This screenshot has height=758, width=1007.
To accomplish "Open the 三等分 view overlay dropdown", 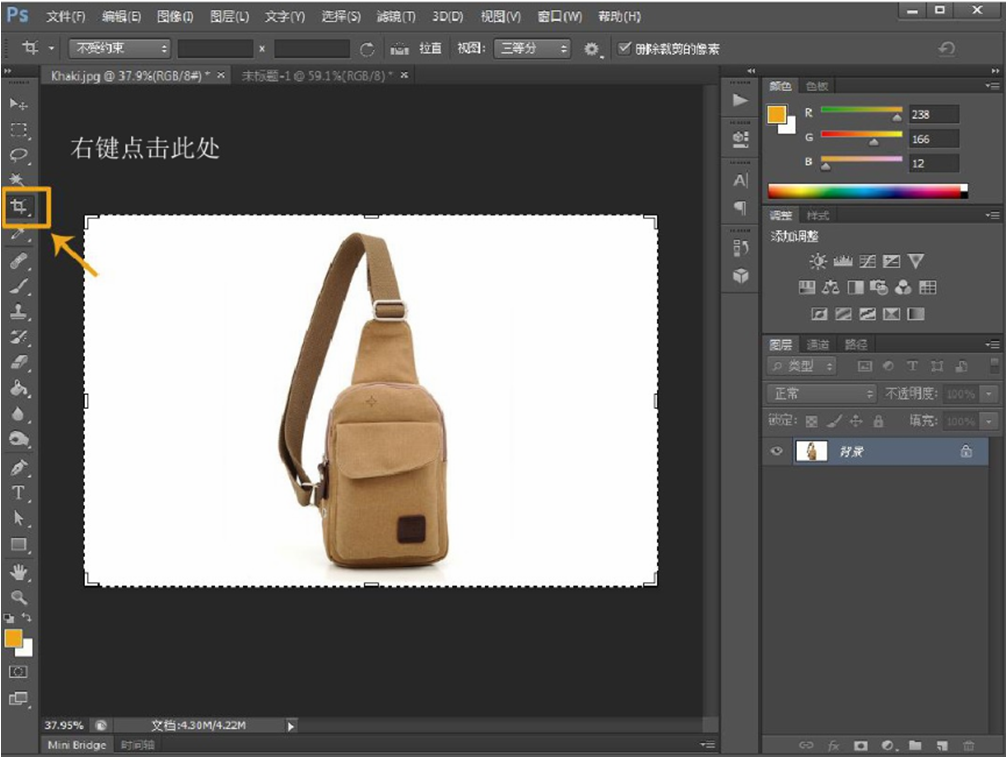I will 533,48.
